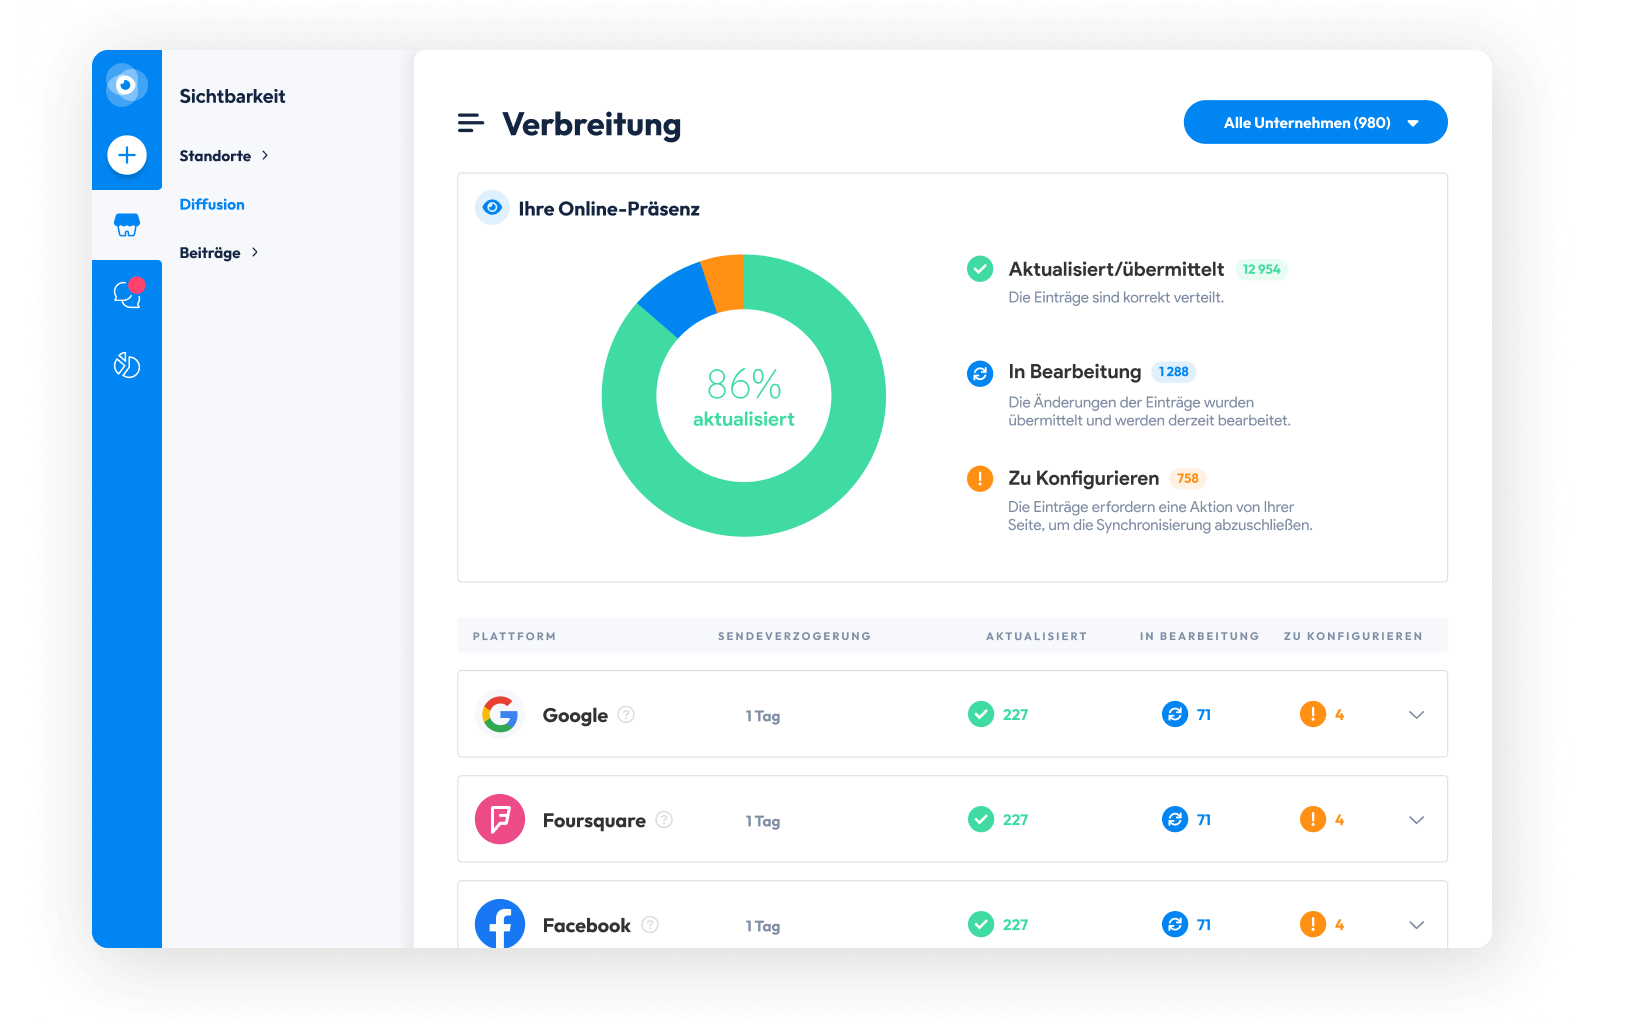Click the sync icon in Facebook row
The image size is (1640, 1022).
point(1175,924)
